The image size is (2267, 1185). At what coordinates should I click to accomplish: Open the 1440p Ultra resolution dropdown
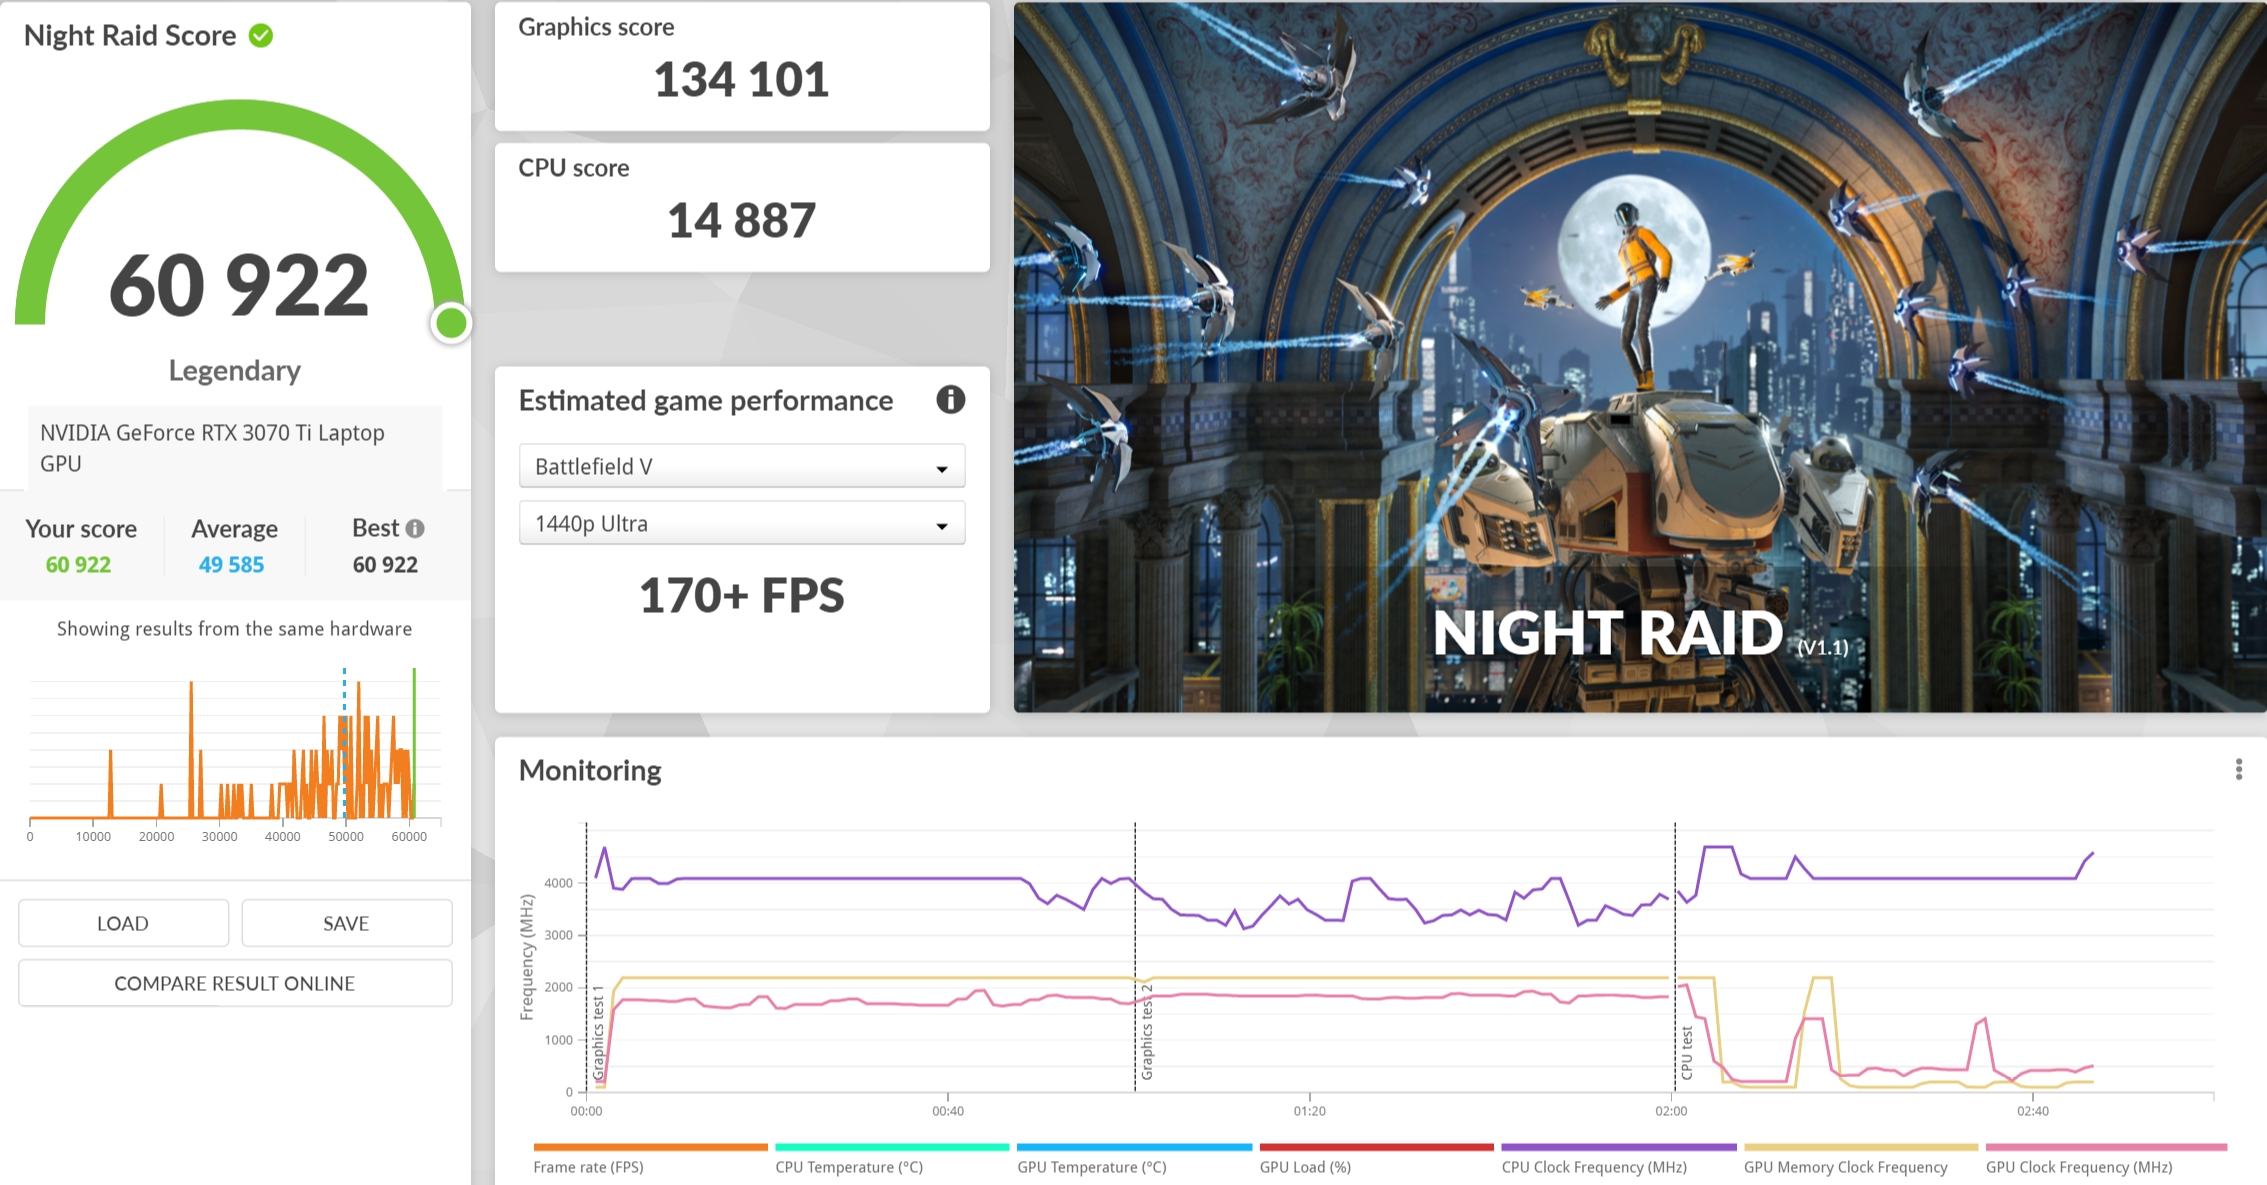tap(742, 523)
